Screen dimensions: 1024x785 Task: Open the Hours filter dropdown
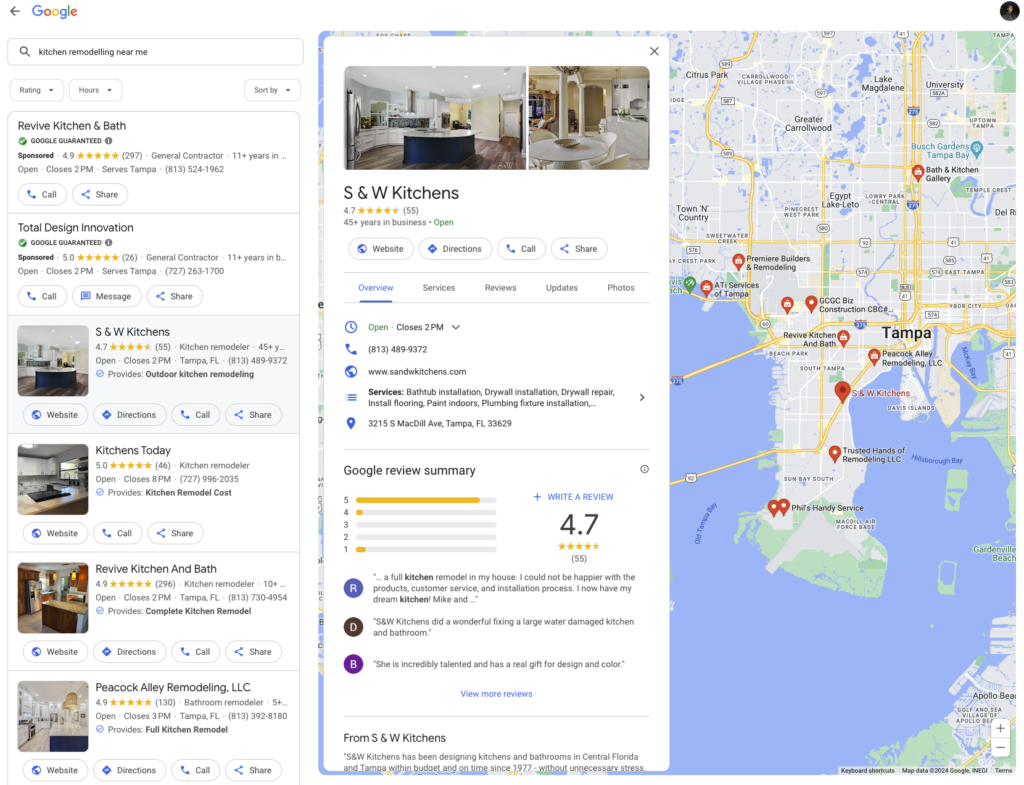point(95,90)
